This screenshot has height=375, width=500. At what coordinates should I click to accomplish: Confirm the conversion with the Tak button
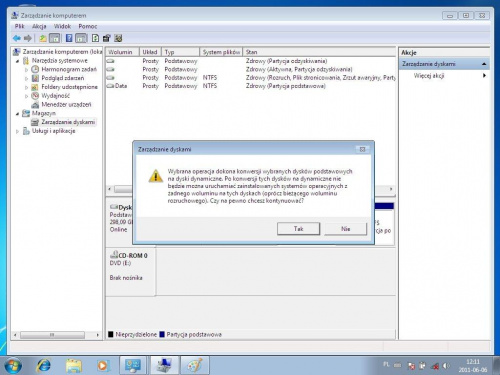click(x=298, y=229)
